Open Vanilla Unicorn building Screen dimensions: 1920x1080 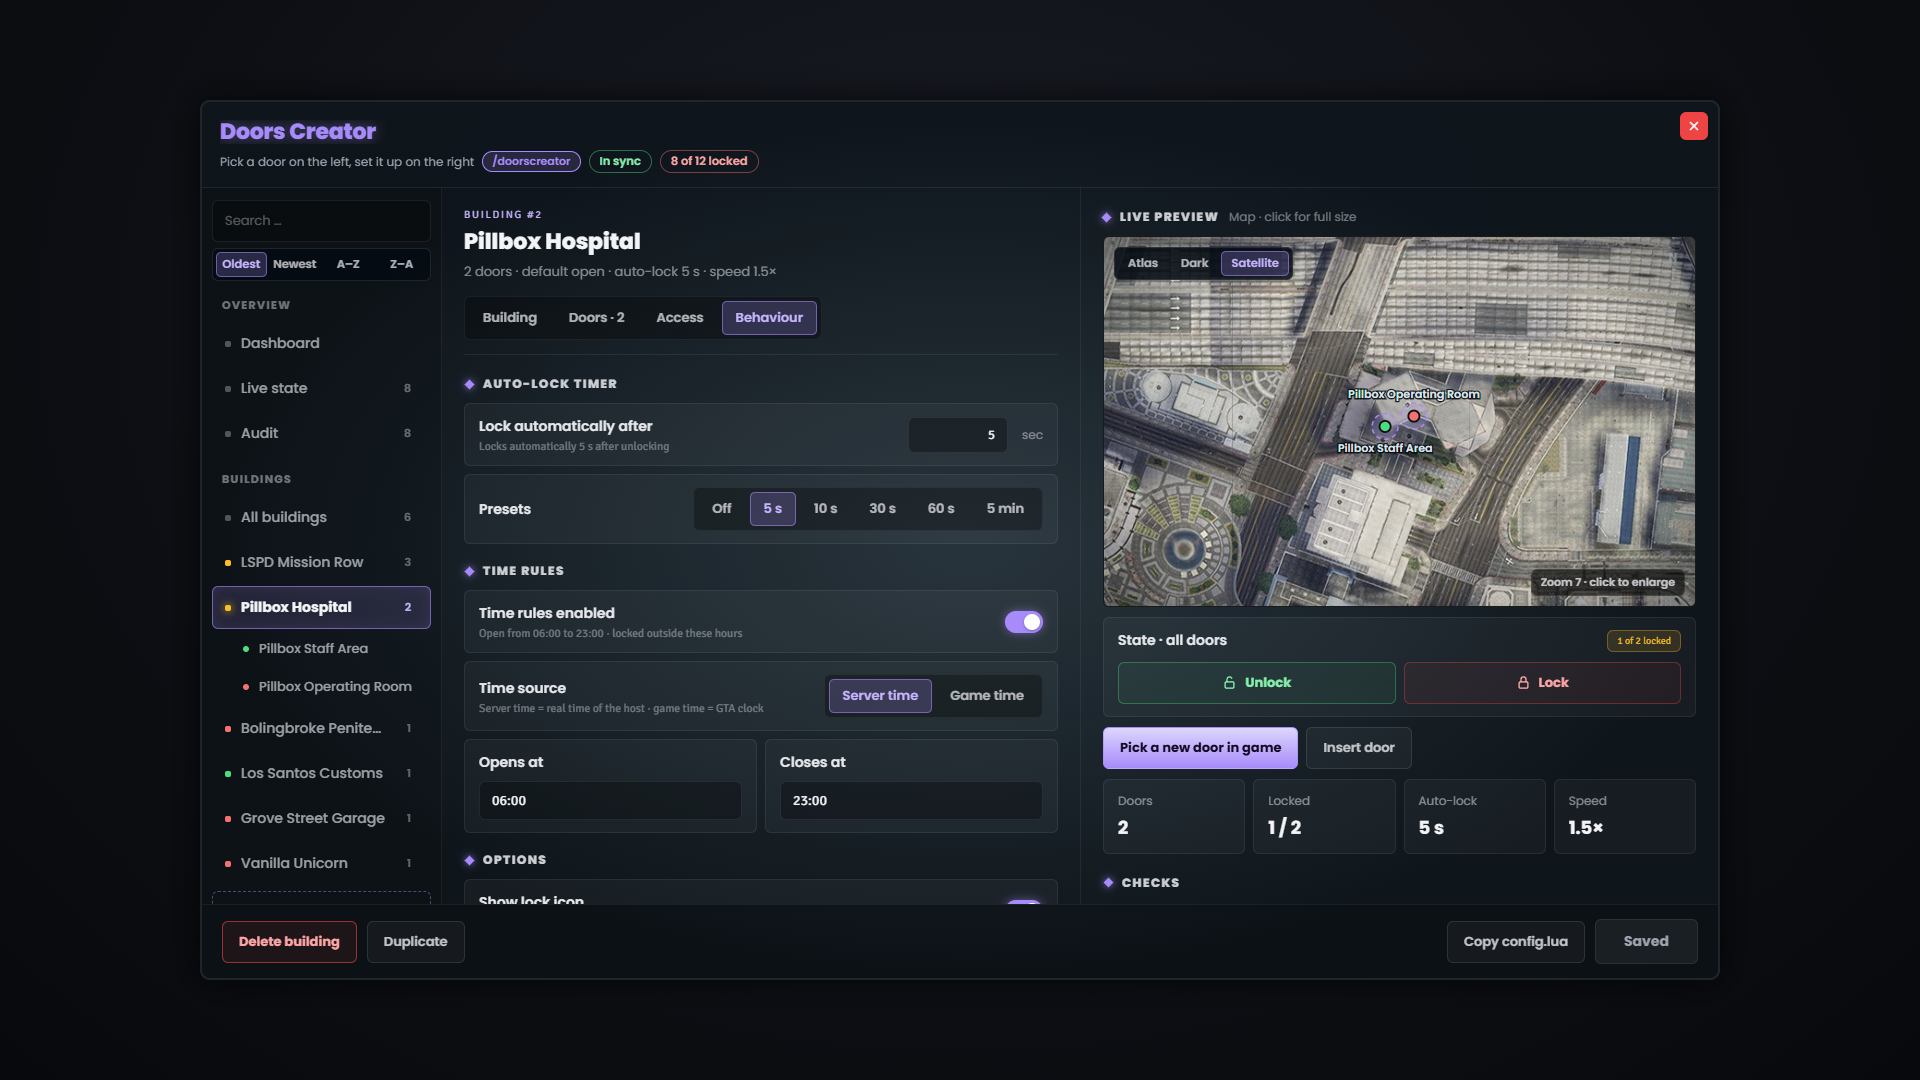(321, 863)
